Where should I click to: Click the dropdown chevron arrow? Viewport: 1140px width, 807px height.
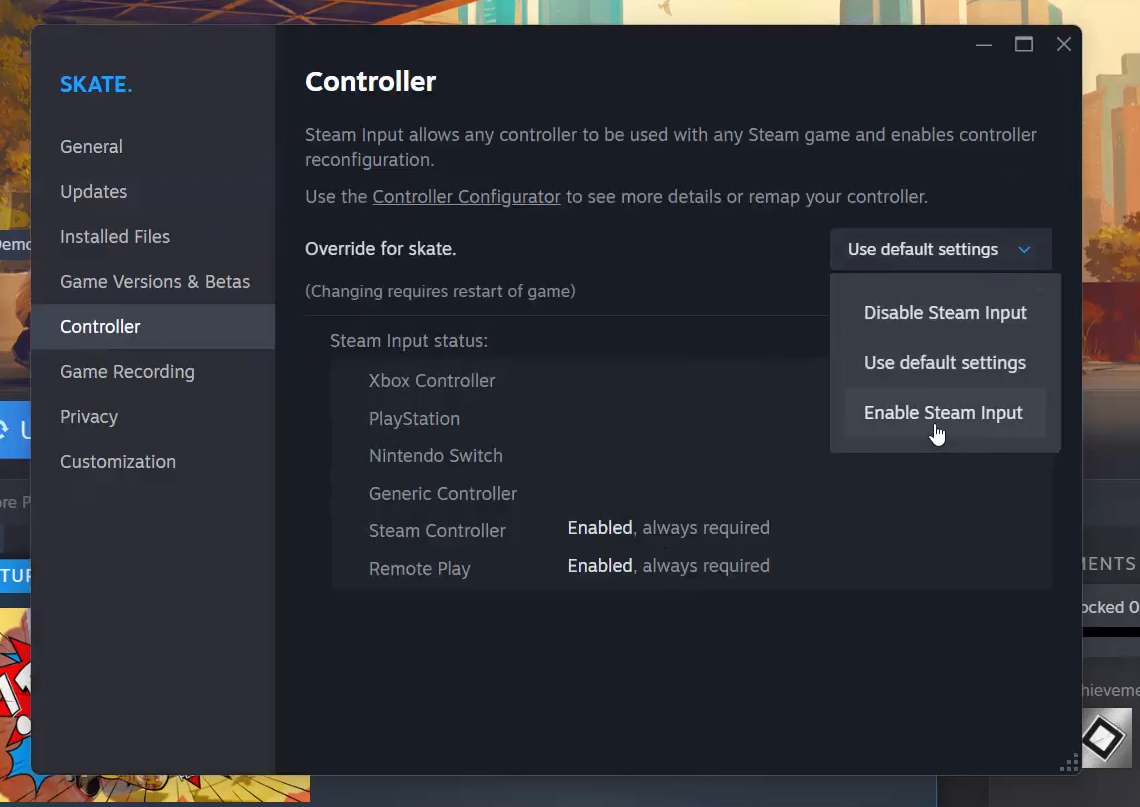point(1024,250)
